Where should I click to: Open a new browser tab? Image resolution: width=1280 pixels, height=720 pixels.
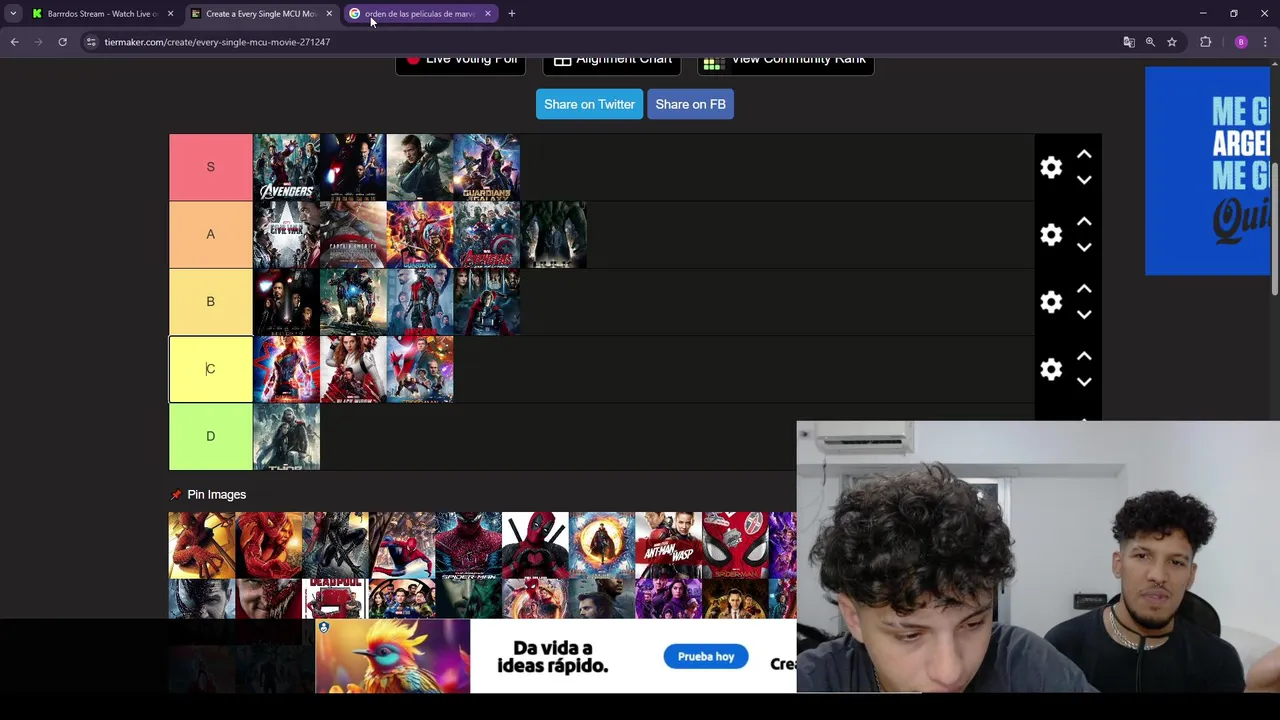click(511, 14)
